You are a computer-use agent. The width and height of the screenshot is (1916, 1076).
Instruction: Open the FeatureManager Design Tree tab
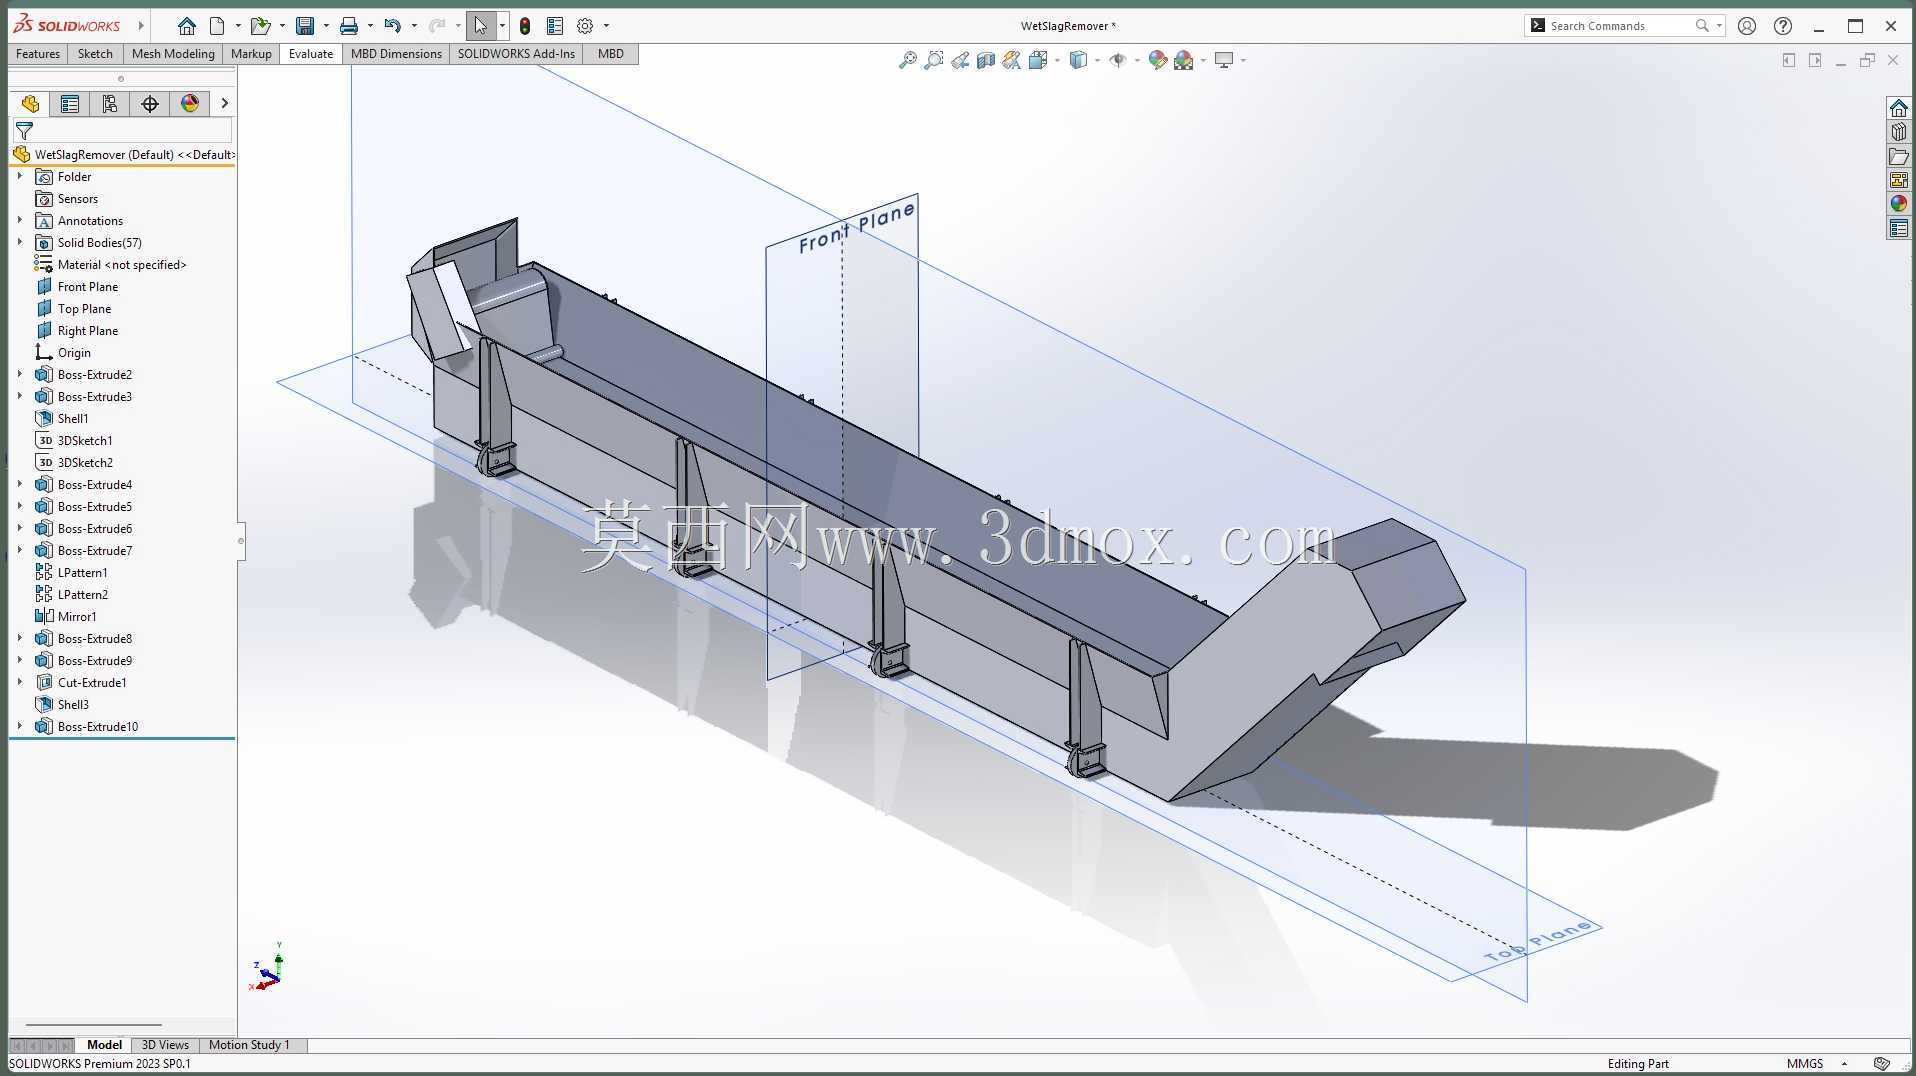tap(30, 104)
